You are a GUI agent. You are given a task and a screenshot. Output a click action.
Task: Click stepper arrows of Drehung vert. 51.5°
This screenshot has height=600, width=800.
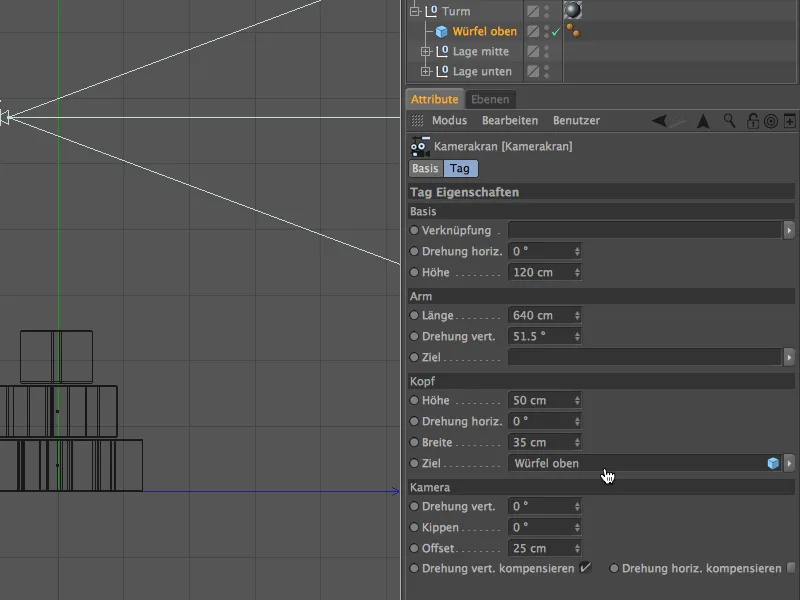[x=577, y=336]
